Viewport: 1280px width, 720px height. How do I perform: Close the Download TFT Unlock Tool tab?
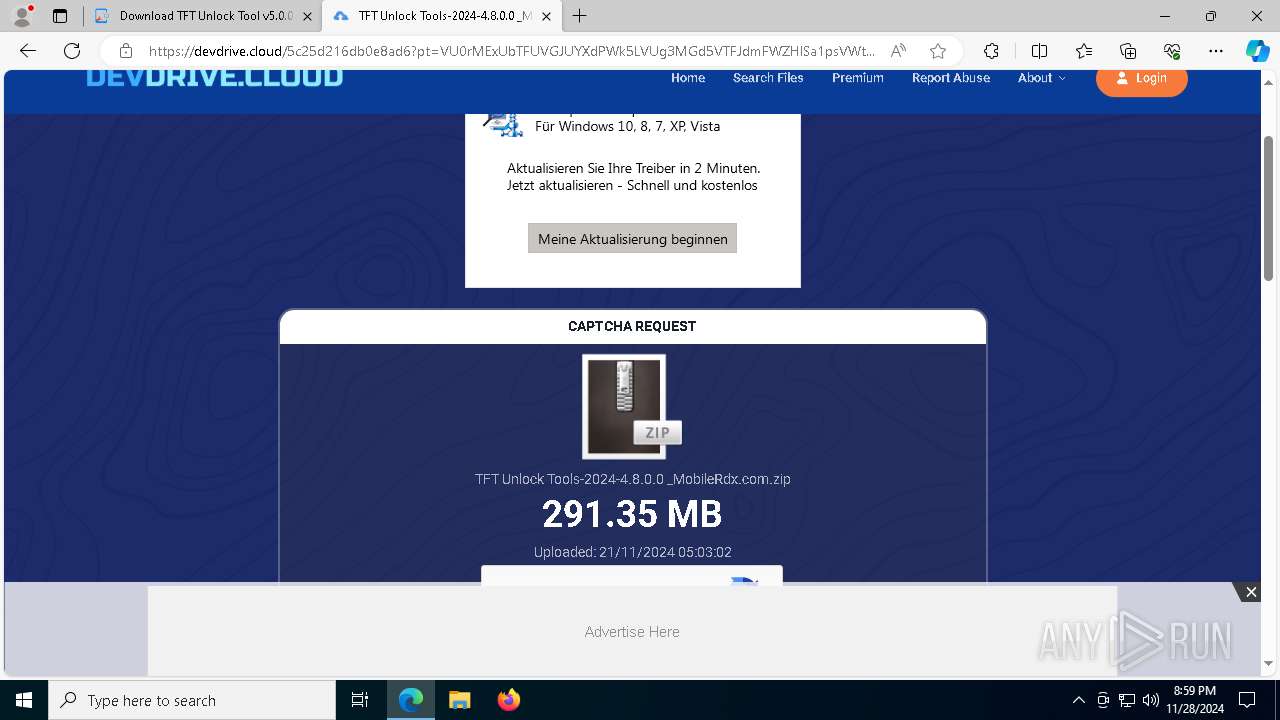coord(307,16)
